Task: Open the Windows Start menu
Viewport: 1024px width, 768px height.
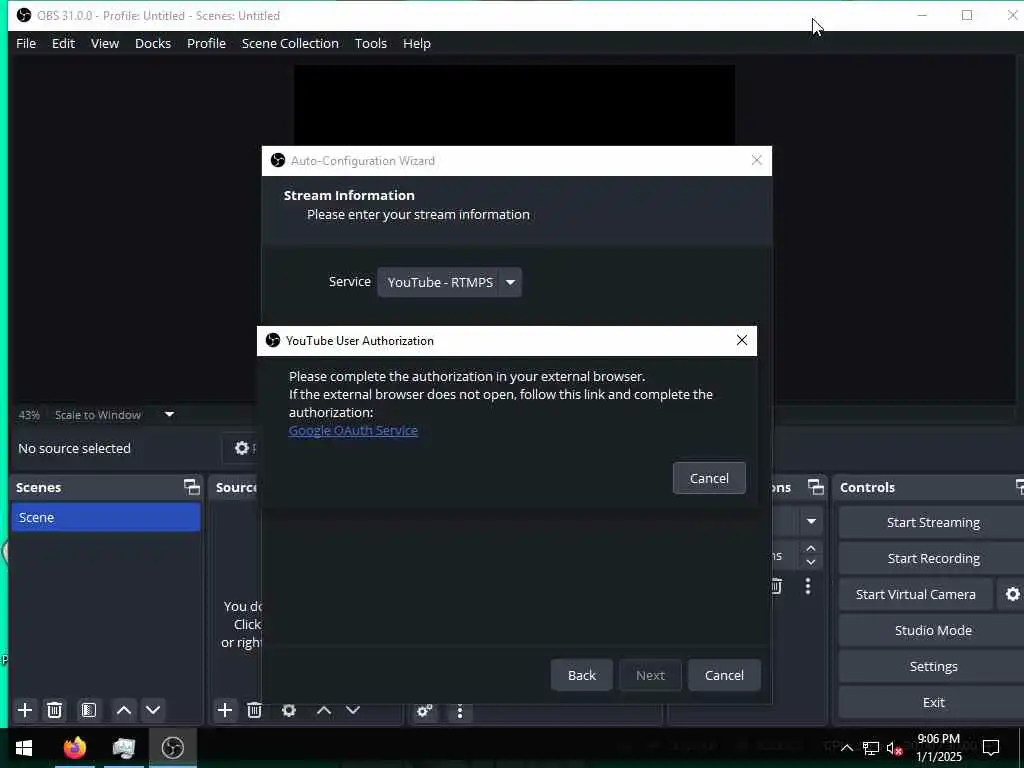Action: [x=24, y=747]
